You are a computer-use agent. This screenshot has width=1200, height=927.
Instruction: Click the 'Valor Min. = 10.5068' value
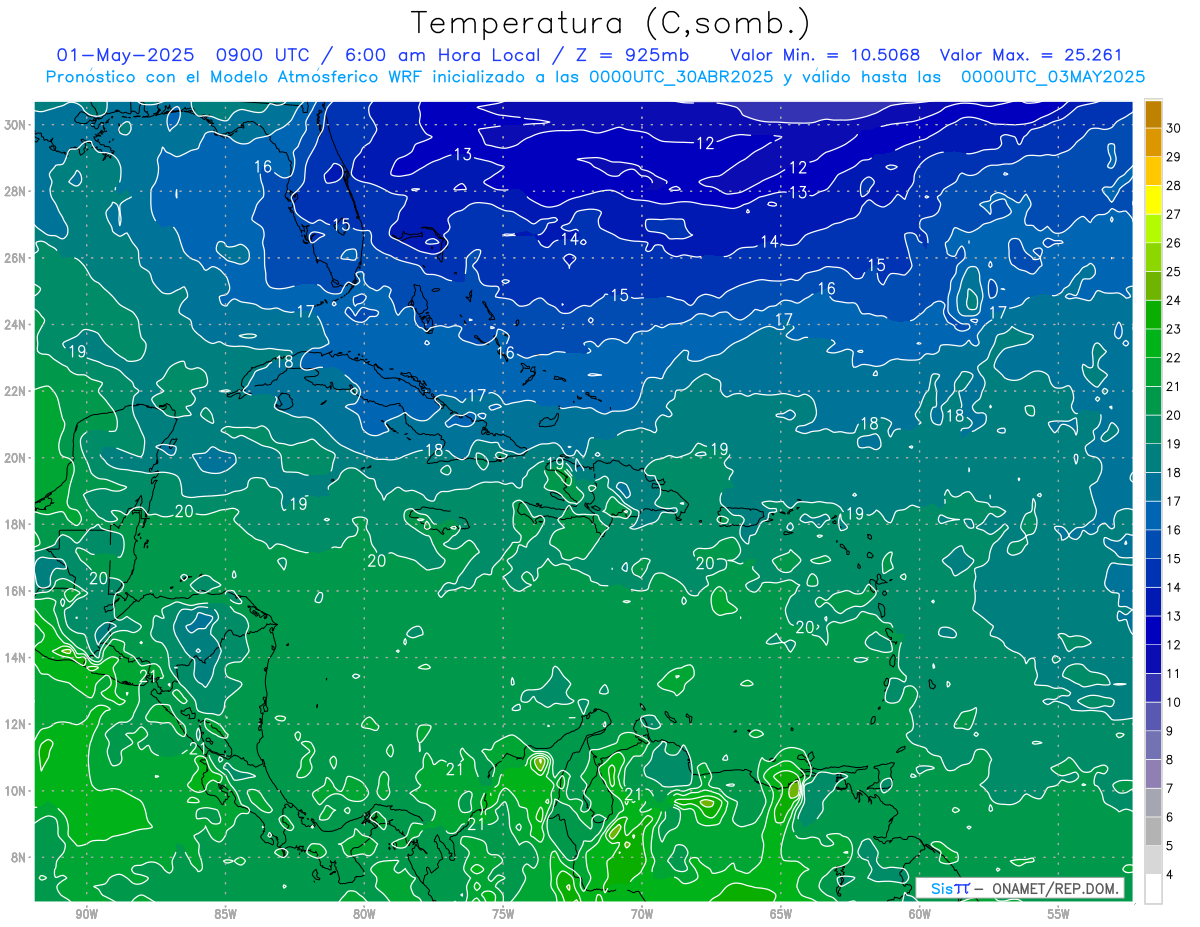(825, 55)
